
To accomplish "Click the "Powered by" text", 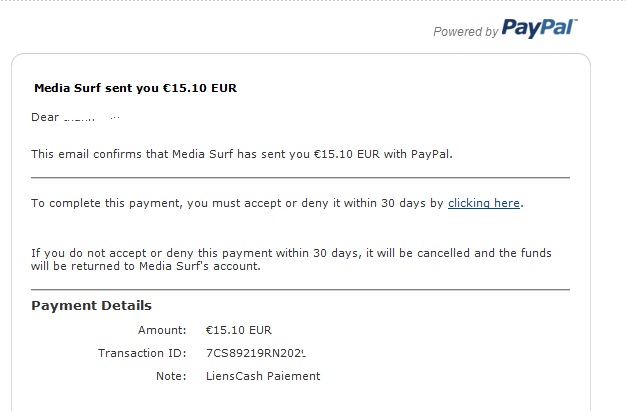I will [465, 32].
